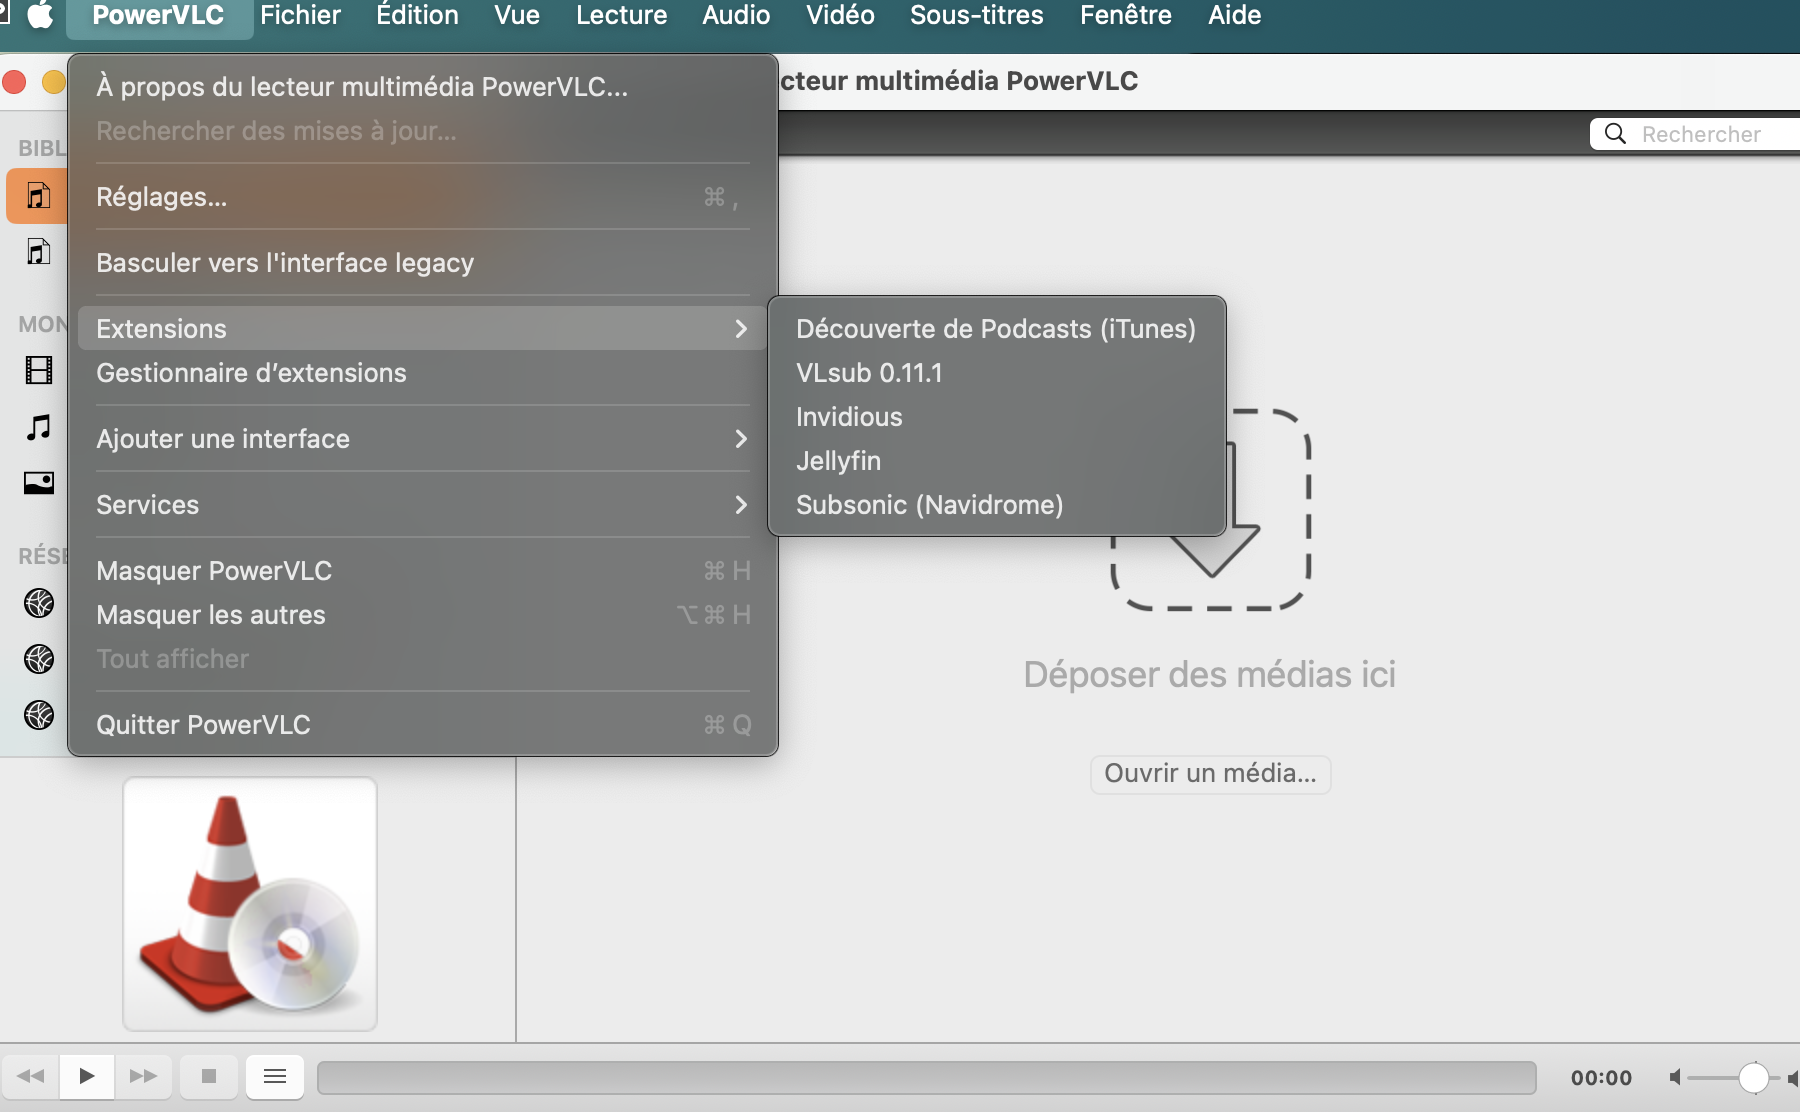Viewport: 1800px width, 1112px height.
Task: Start playback with the play button
Action: pyautogui.click(x=87, y=1076)
